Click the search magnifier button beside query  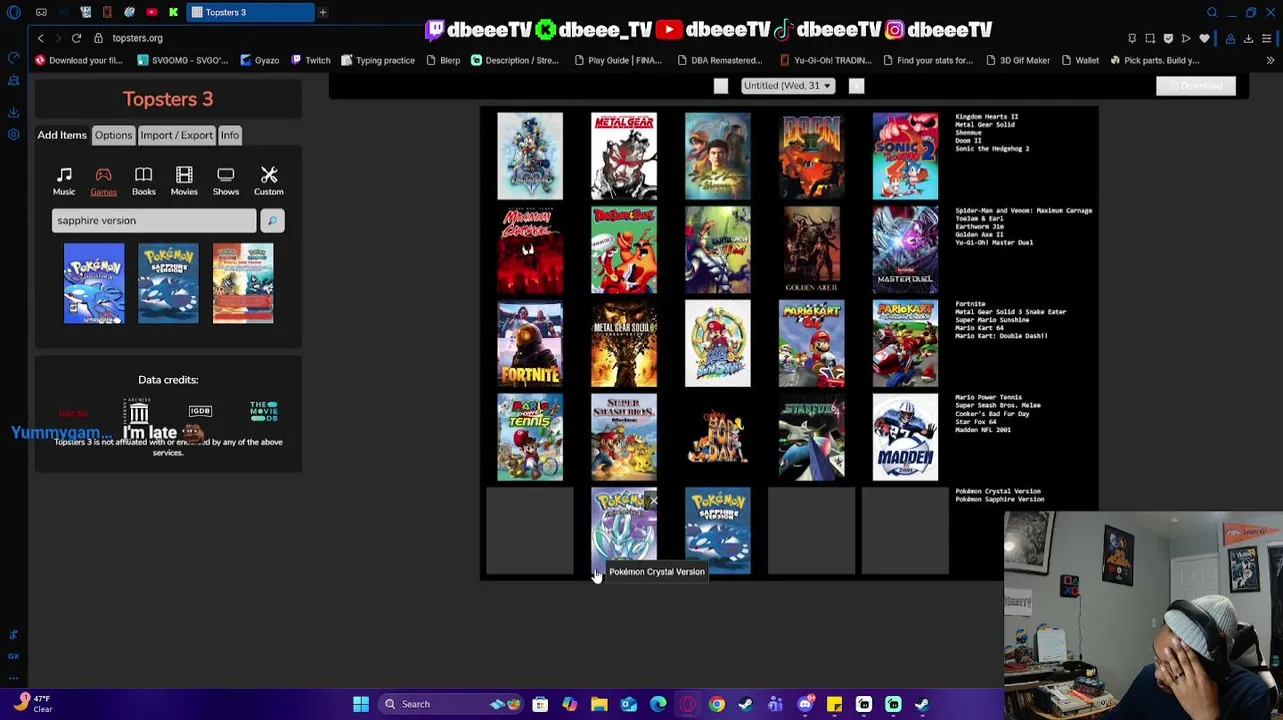tap(272, 221)
